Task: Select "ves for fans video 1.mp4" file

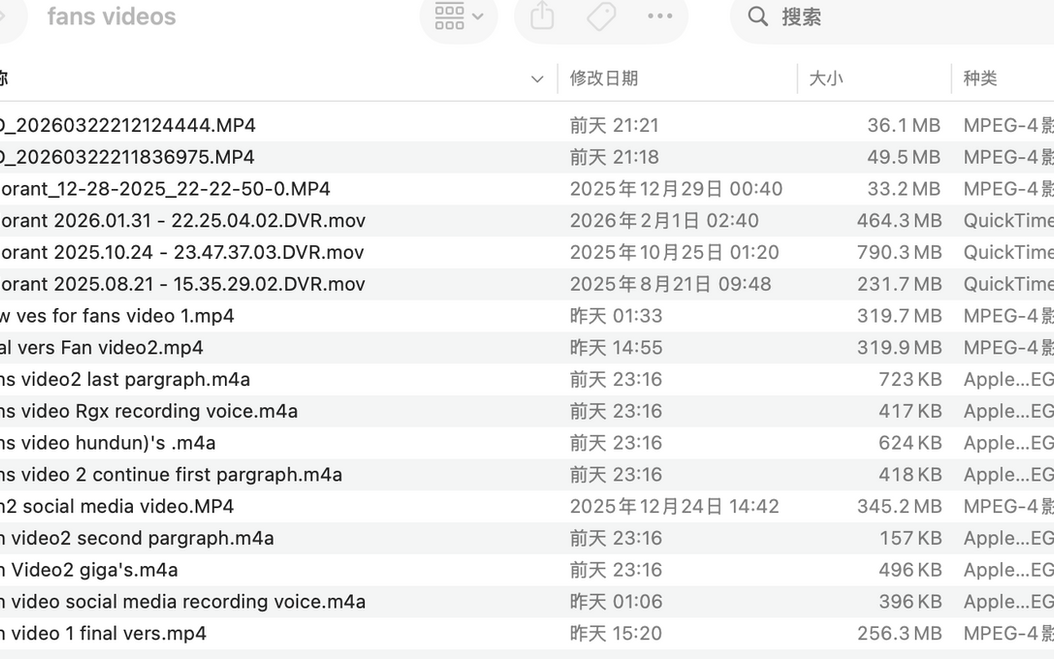Action: 118,316
